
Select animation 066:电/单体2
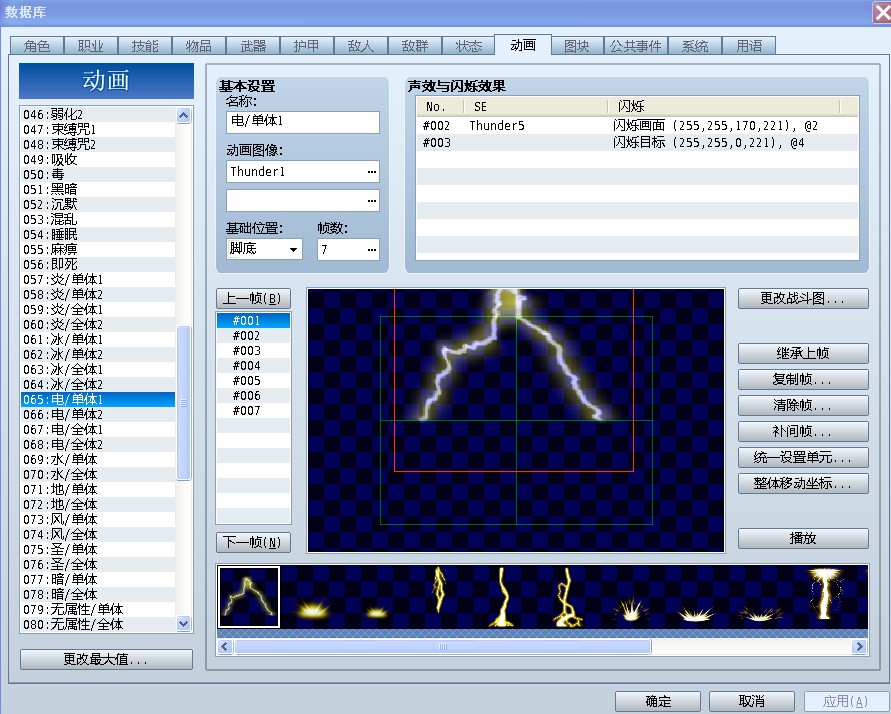coord(98,415)
